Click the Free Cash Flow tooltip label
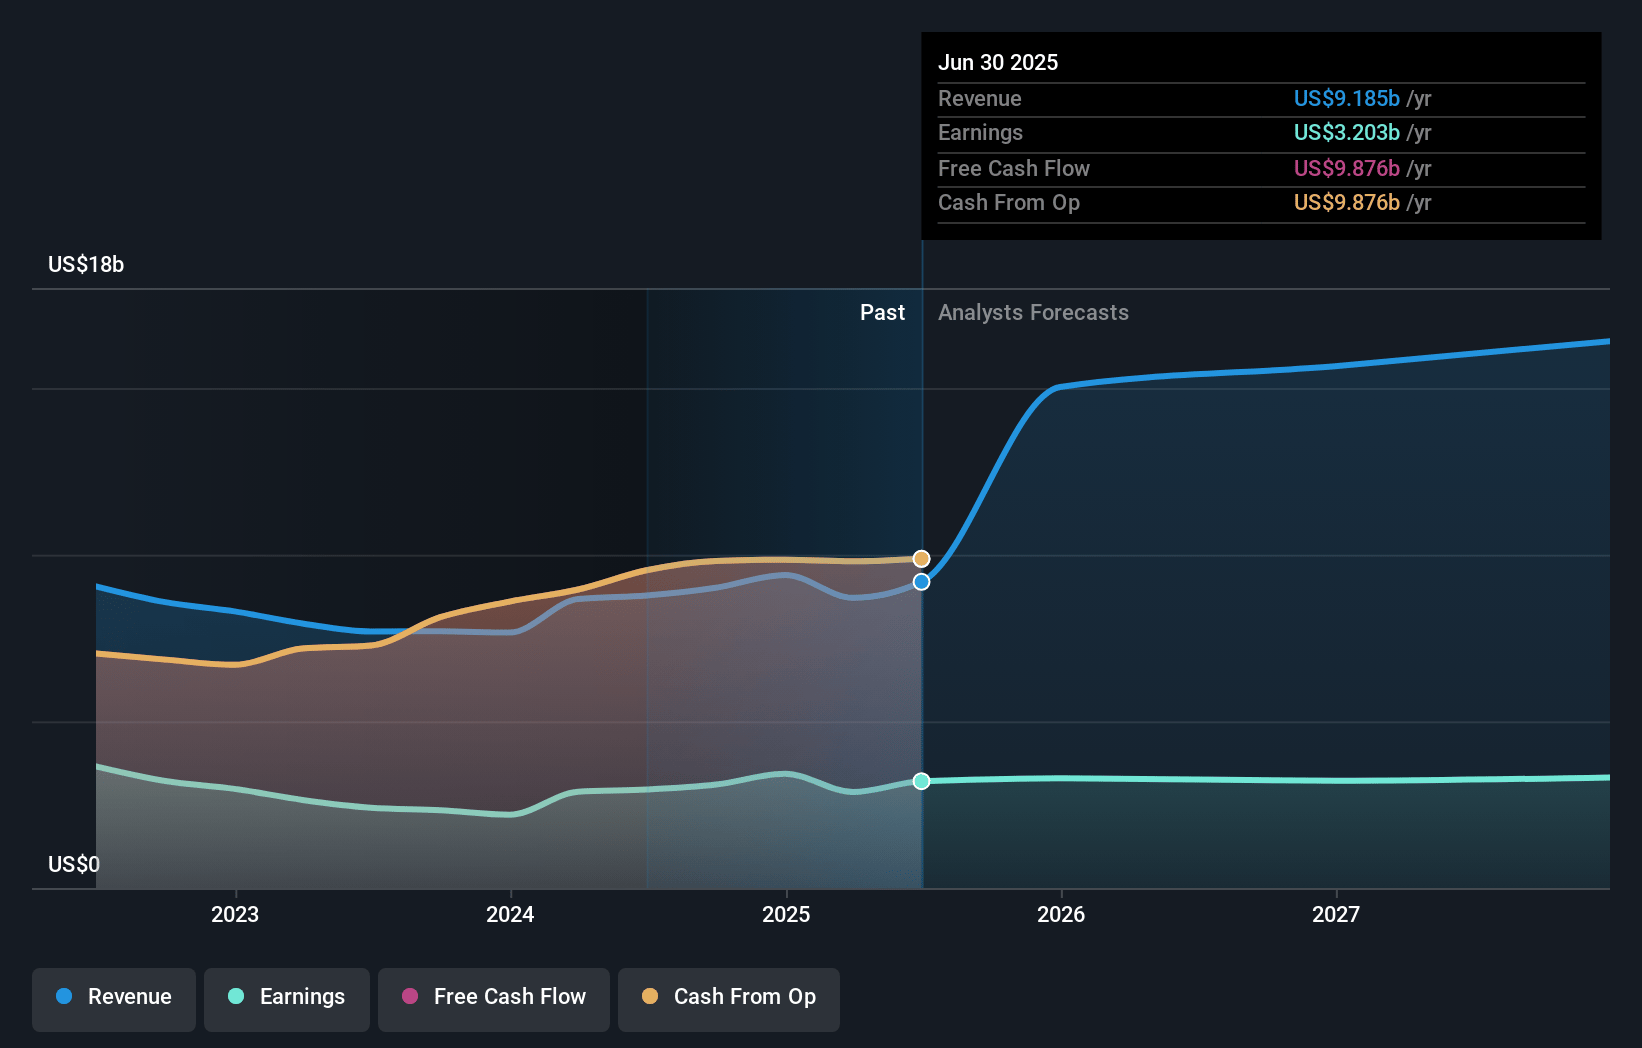Image resolution: width=1642 pixels, height=1048 pixels. (x=1014, y=168)
